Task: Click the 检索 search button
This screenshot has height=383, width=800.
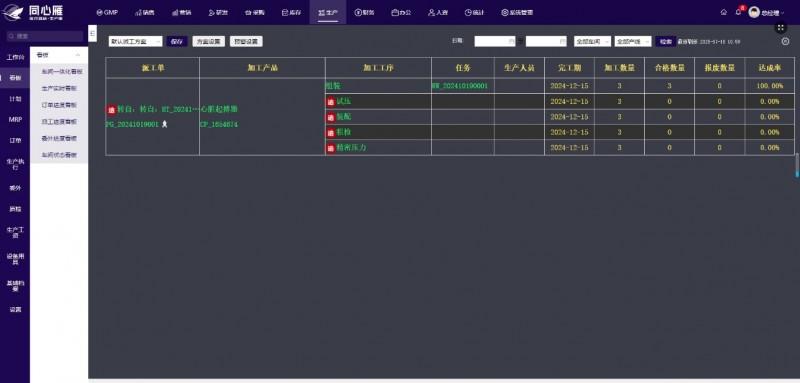Action: (x=666, y=41)
